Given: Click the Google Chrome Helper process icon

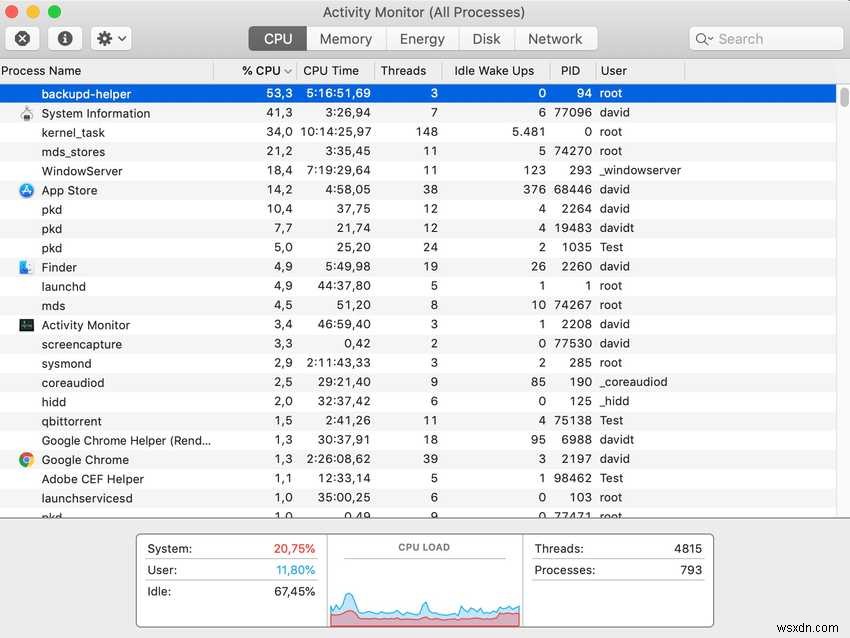Looking at the screenshot, I should coord(27,440).
